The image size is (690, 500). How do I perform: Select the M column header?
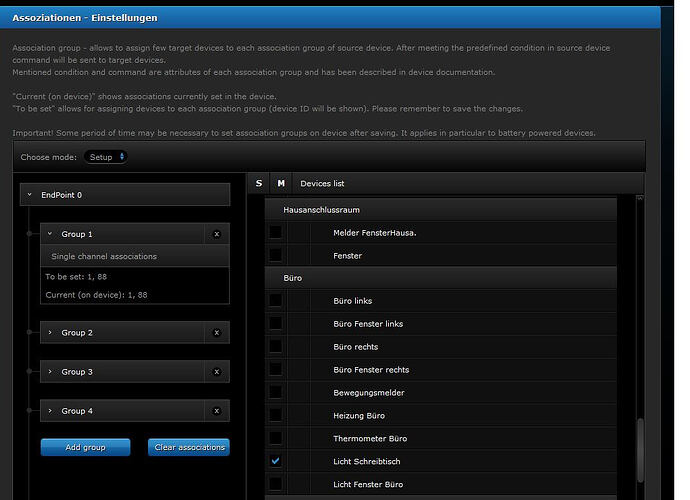coord(281,183)
